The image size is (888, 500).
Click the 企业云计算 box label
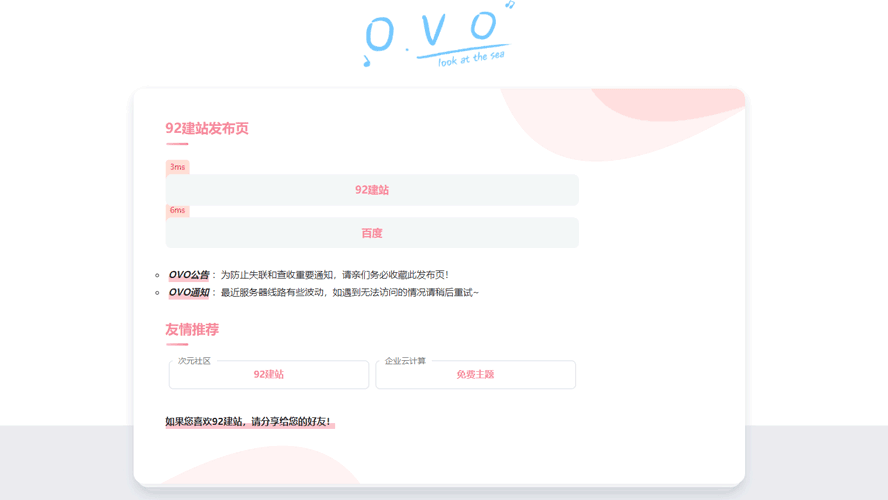click(x=405, y=361)
